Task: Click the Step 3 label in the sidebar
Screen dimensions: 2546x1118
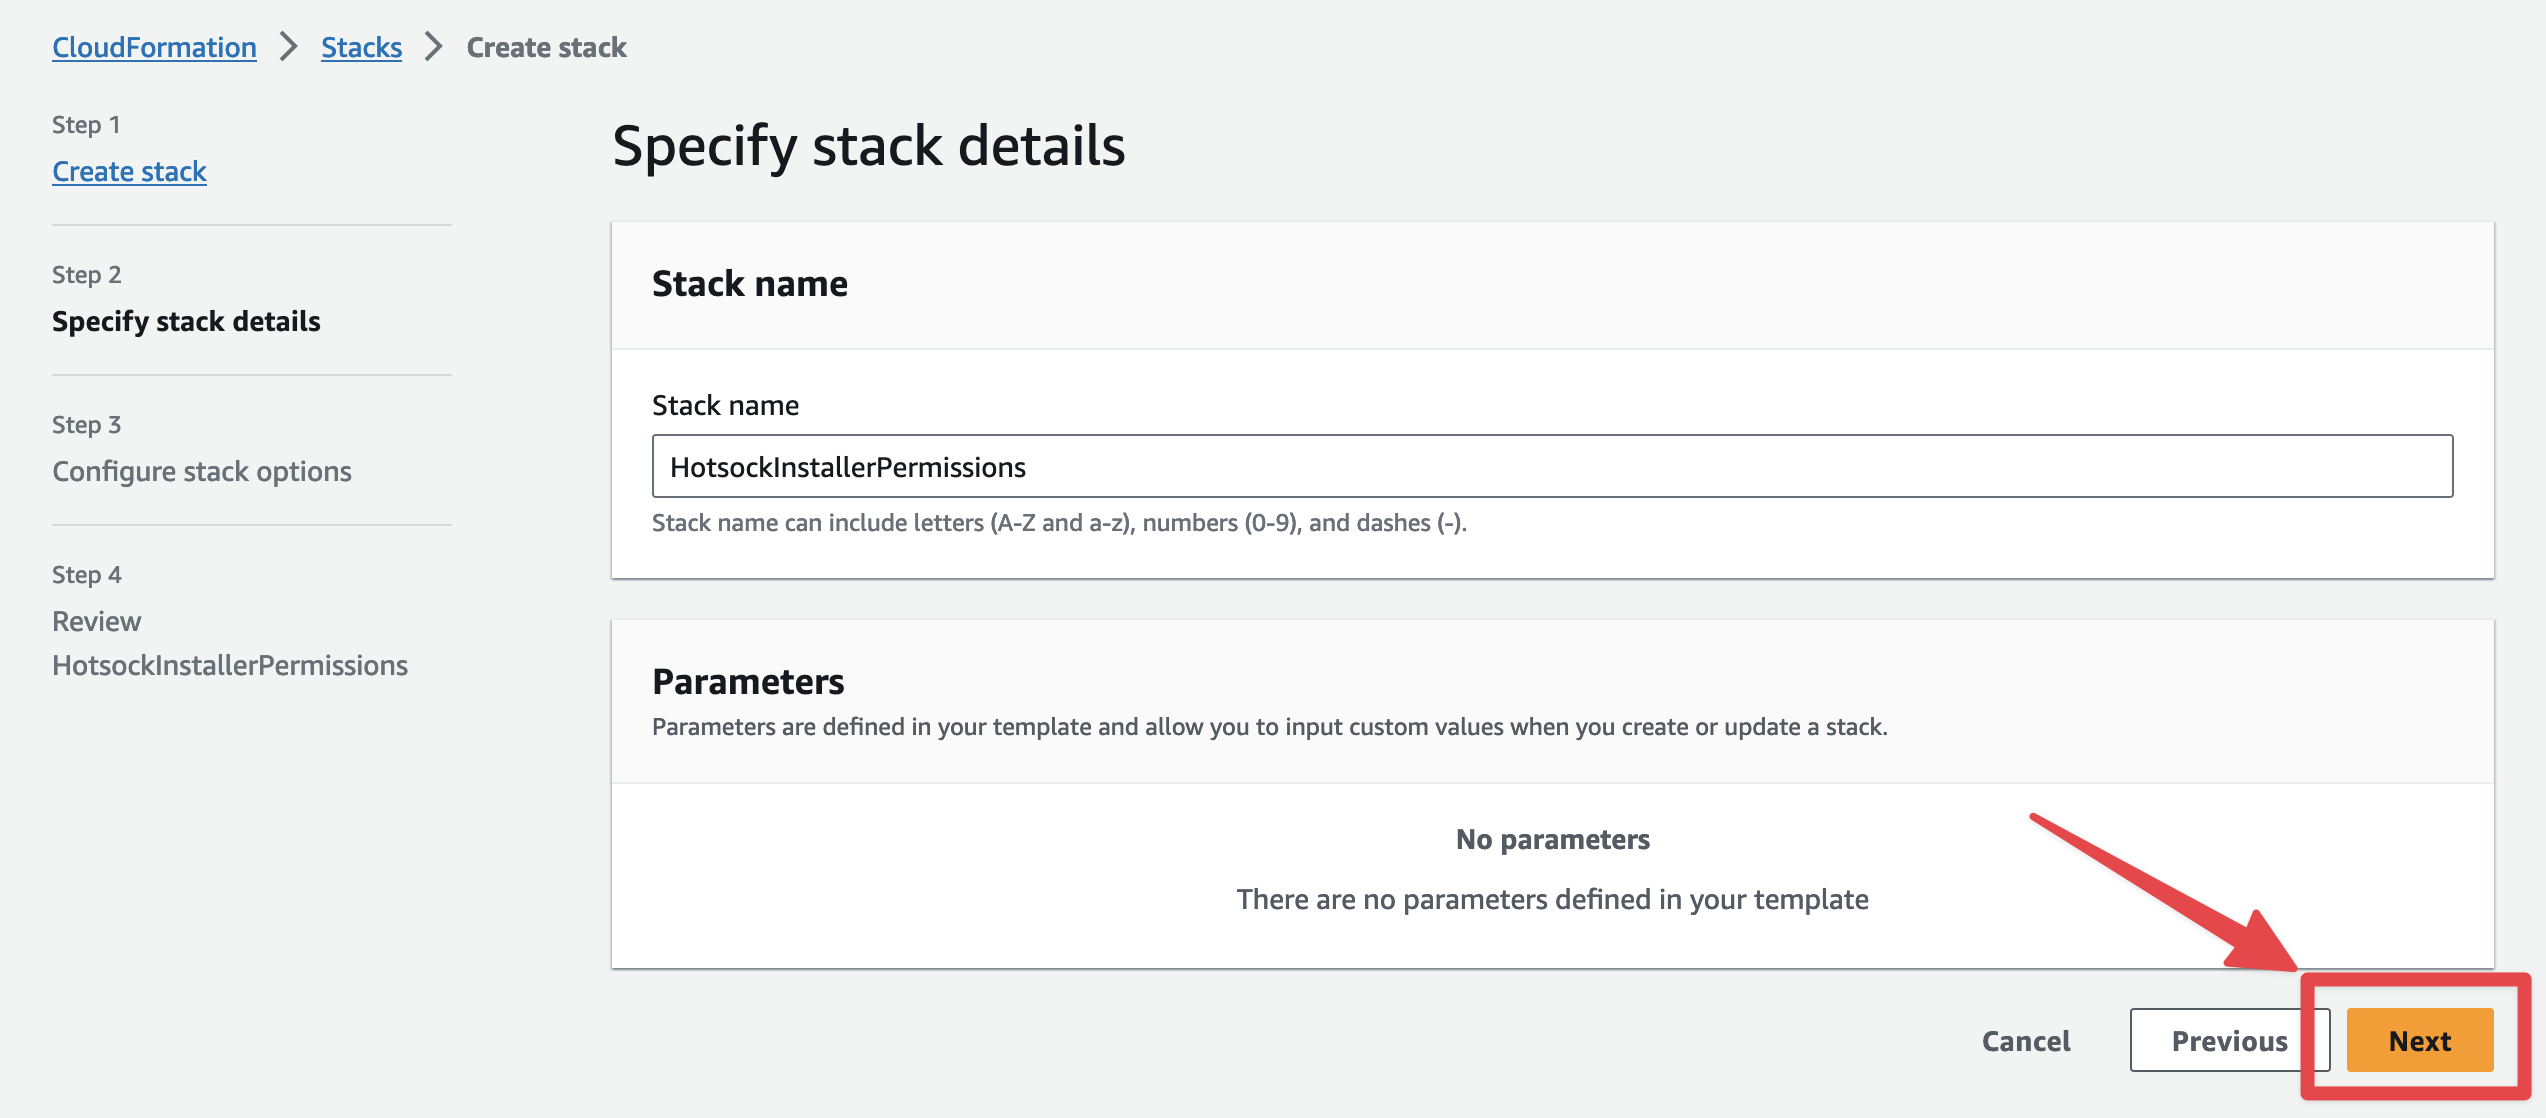Action: (86, 424)
